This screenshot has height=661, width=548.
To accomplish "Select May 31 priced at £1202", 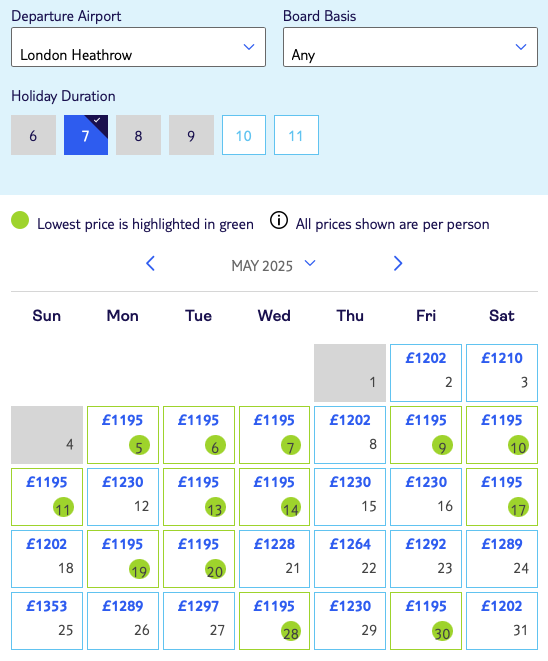I will (x=502, y=621).
